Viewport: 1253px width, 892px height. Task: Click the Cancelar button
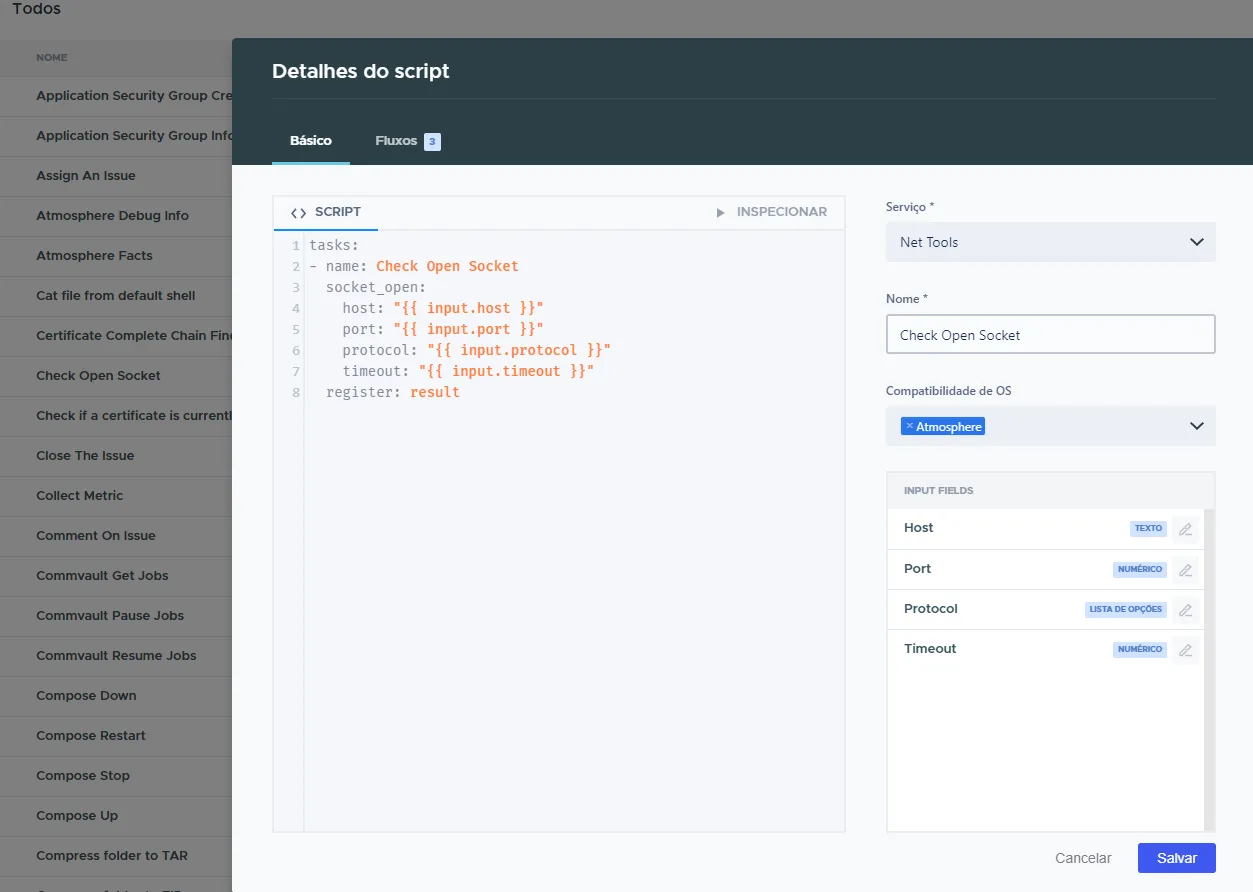[x=1083, y=858]
